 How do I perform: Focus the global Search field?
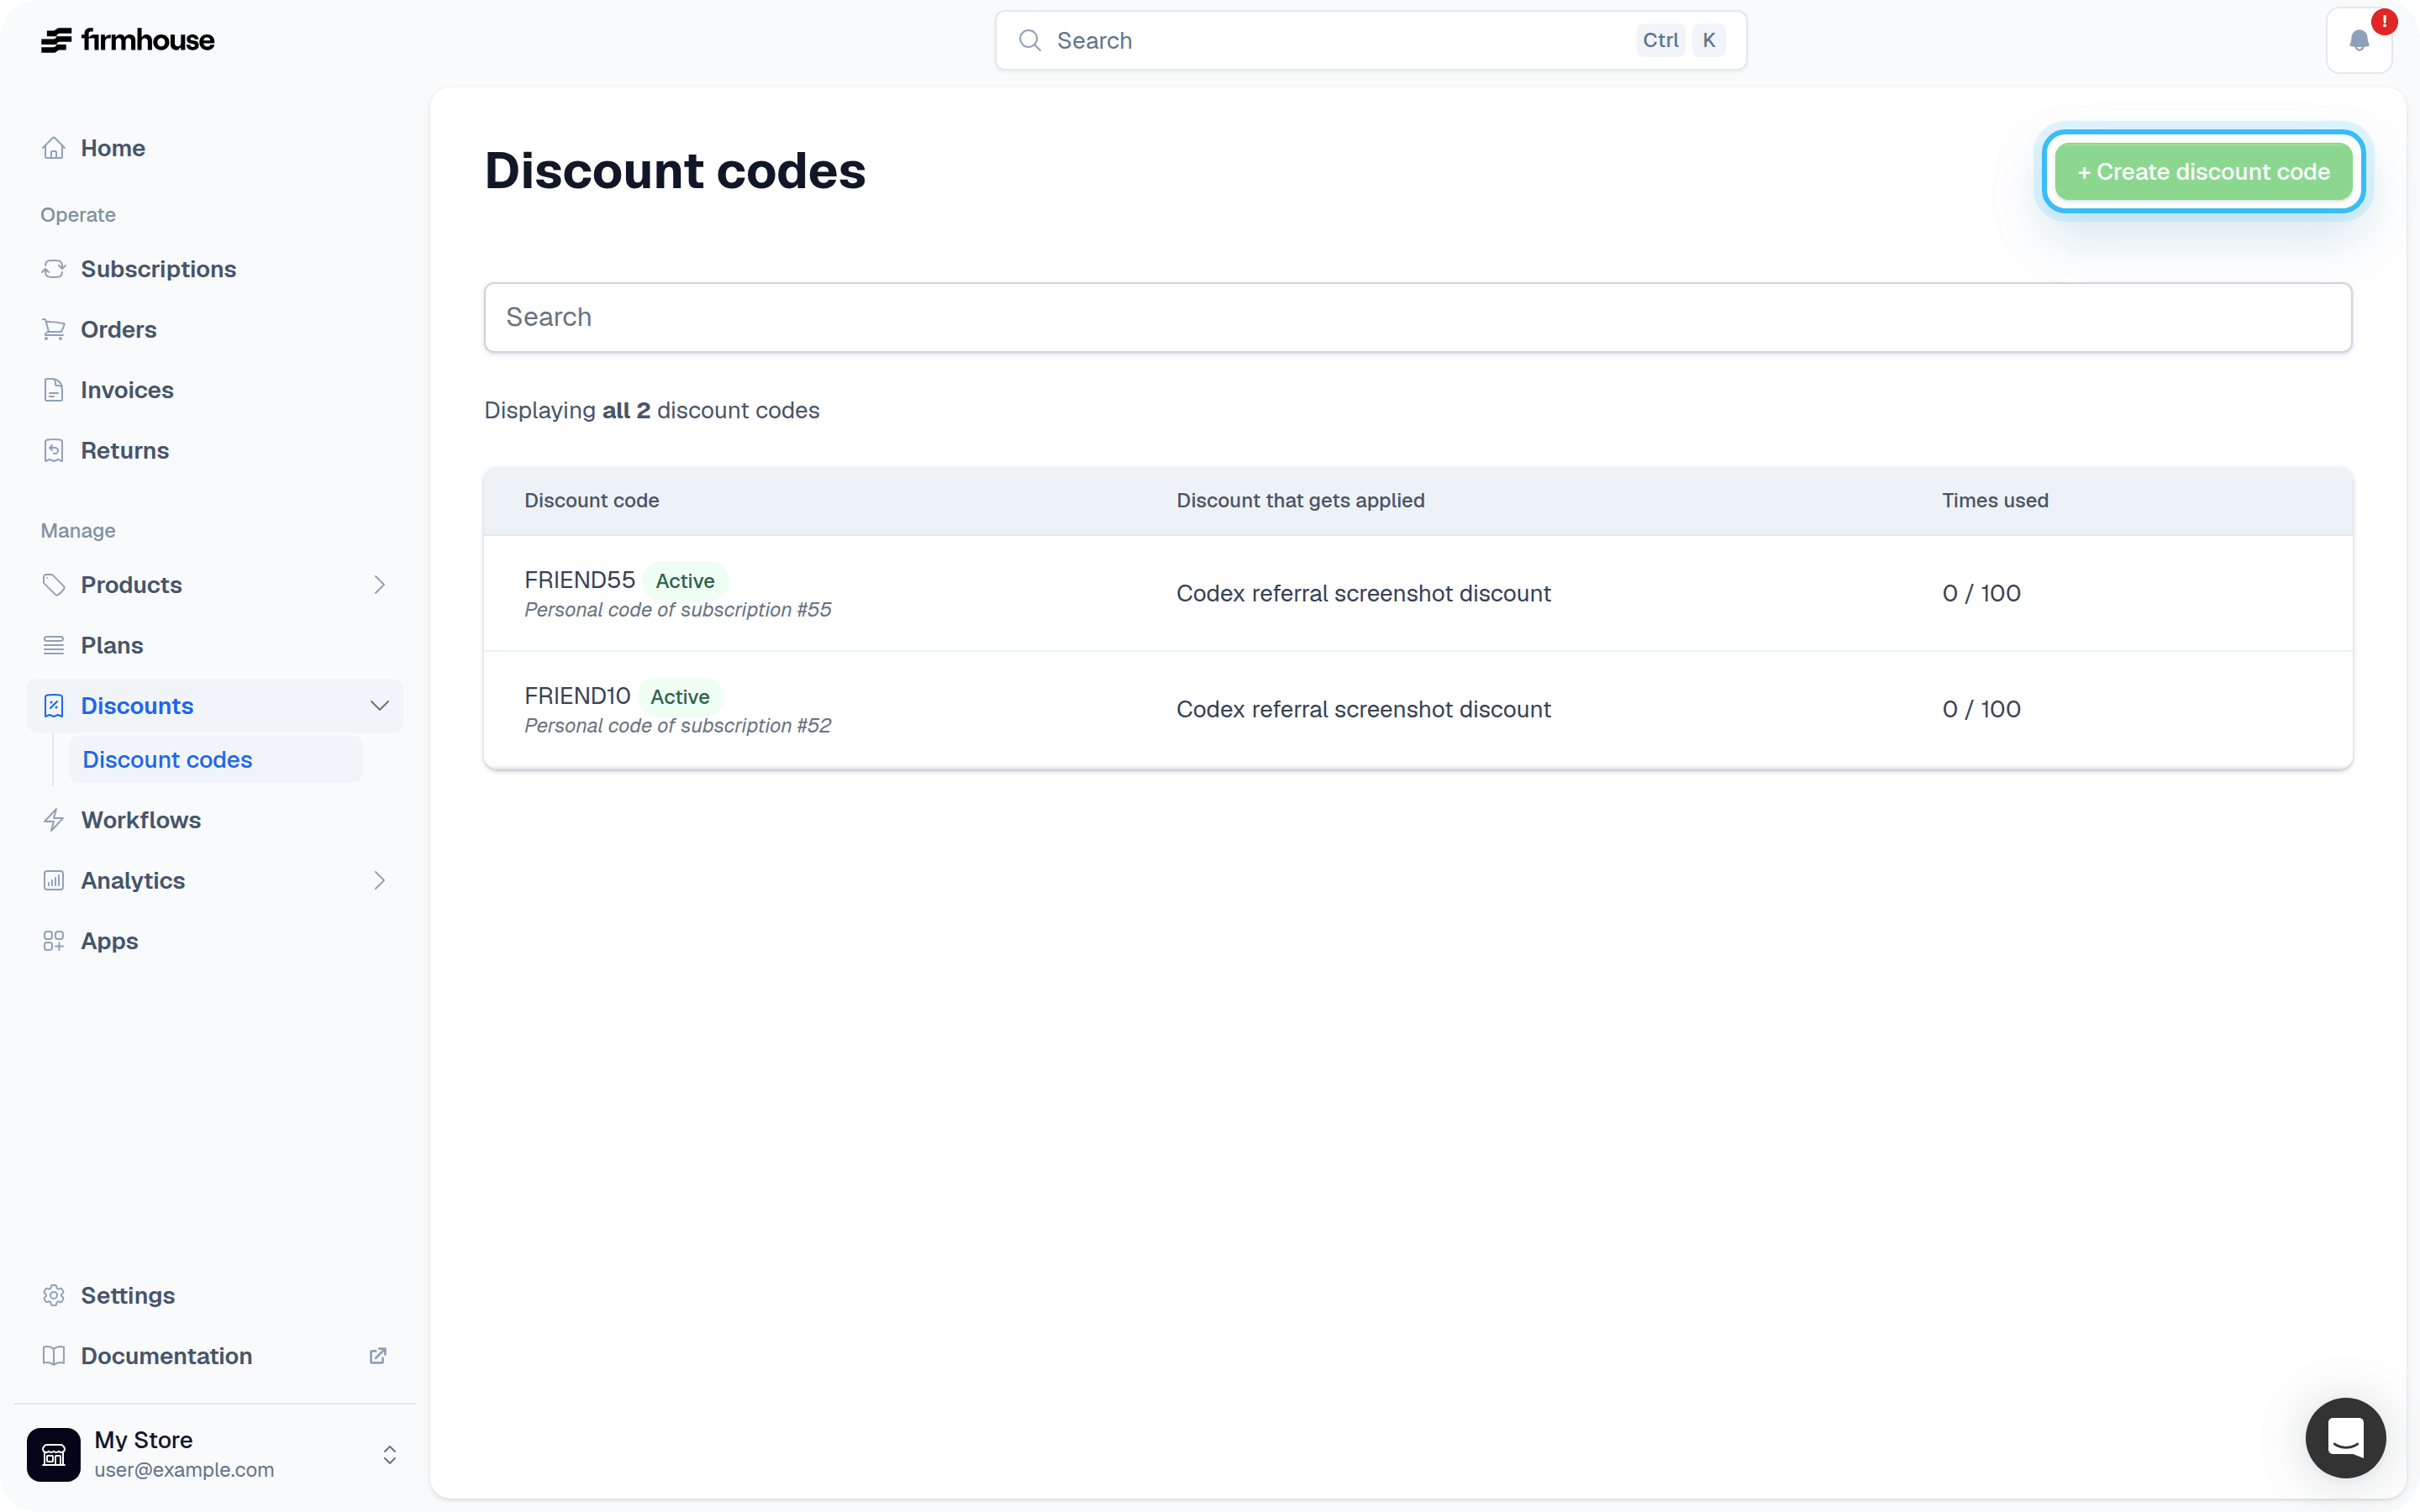click(1370, 40)
